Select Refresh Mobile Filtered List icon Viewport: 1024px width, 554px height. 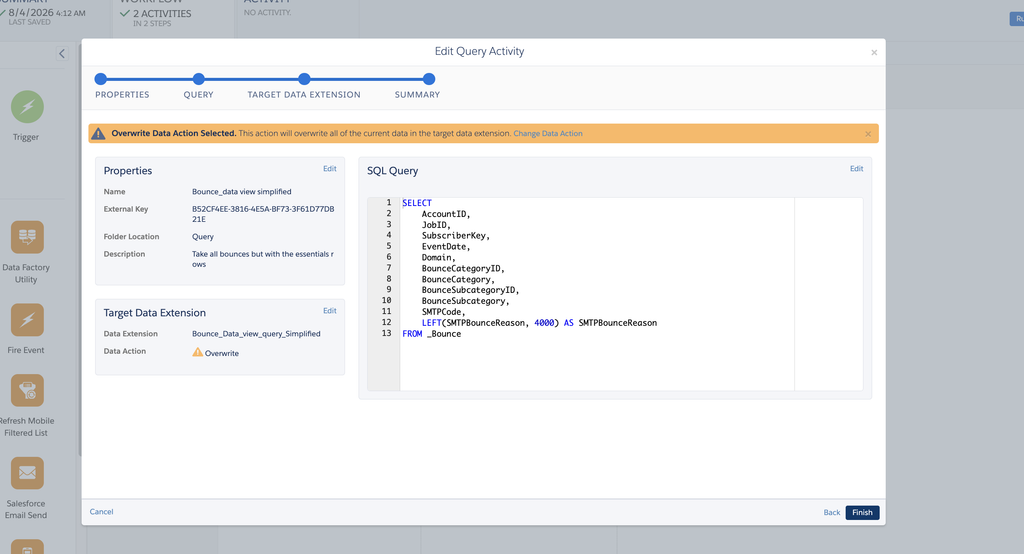[27, 391]
